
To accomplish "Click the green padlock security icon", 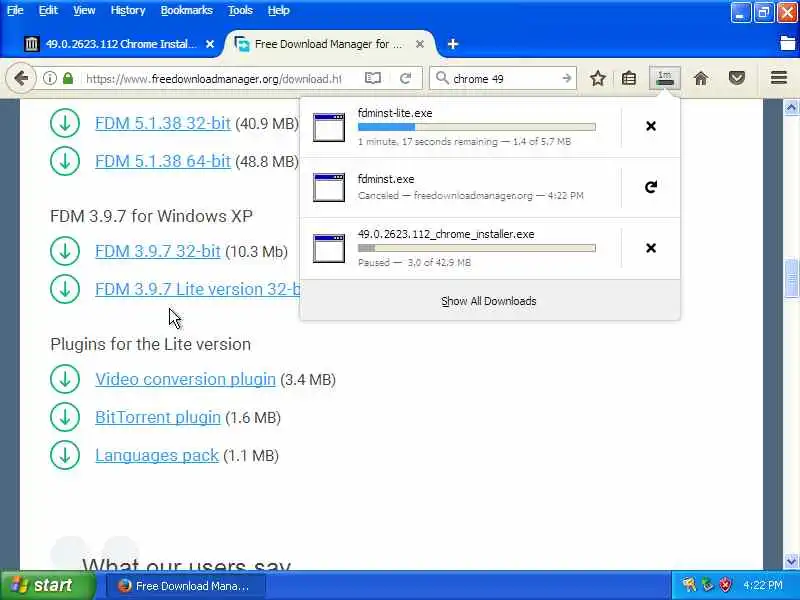I will [68, 79].
